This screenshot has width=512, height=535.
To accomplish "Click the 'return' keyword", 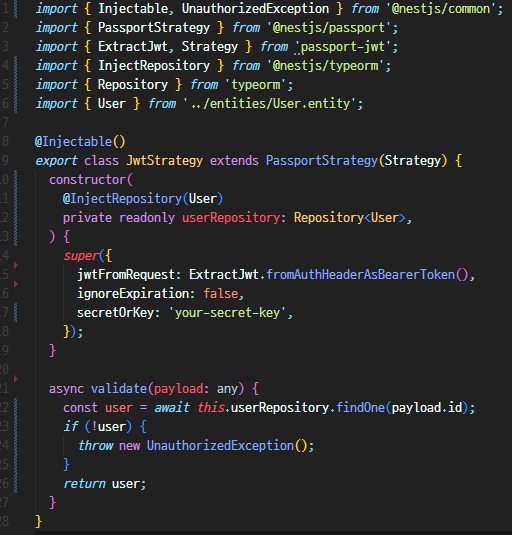I will 84,484.
